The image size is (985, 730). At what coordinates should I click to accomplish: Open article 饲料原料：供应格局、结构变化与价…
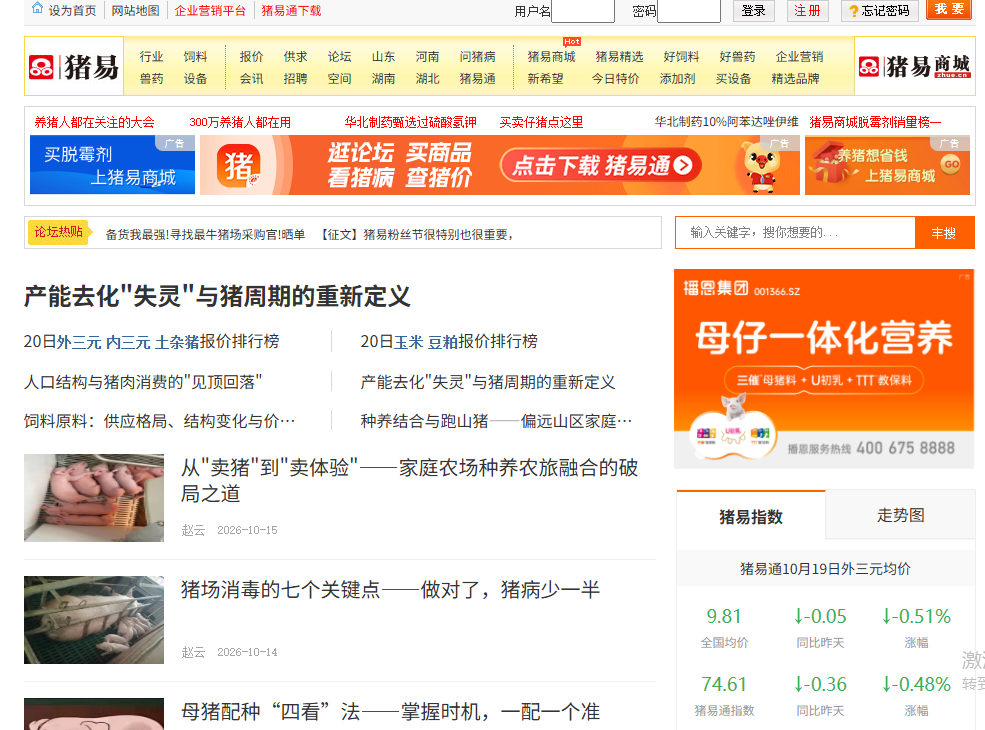pyautogui.click(x=160, y=421)
